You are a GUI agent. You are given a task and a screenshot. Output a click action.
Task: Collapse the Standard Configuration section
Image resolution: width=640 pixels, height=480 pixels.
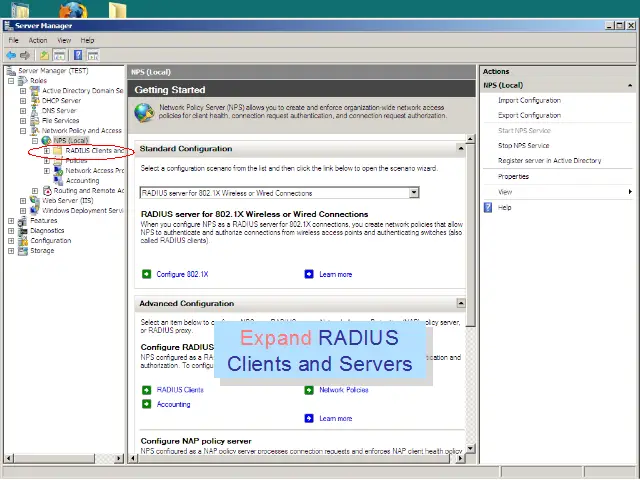[x=461, y=148]
